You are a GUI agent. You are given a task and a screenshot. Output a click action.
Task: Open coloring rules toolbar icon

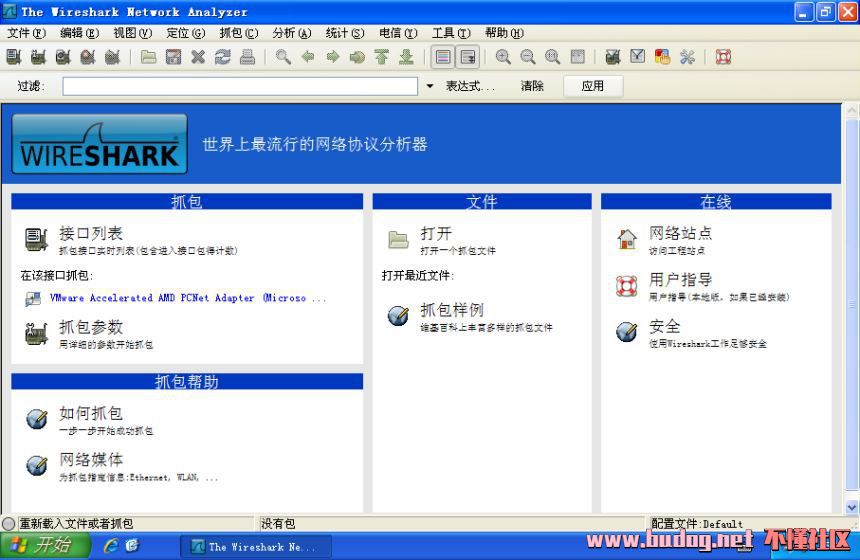coord(662,57)
